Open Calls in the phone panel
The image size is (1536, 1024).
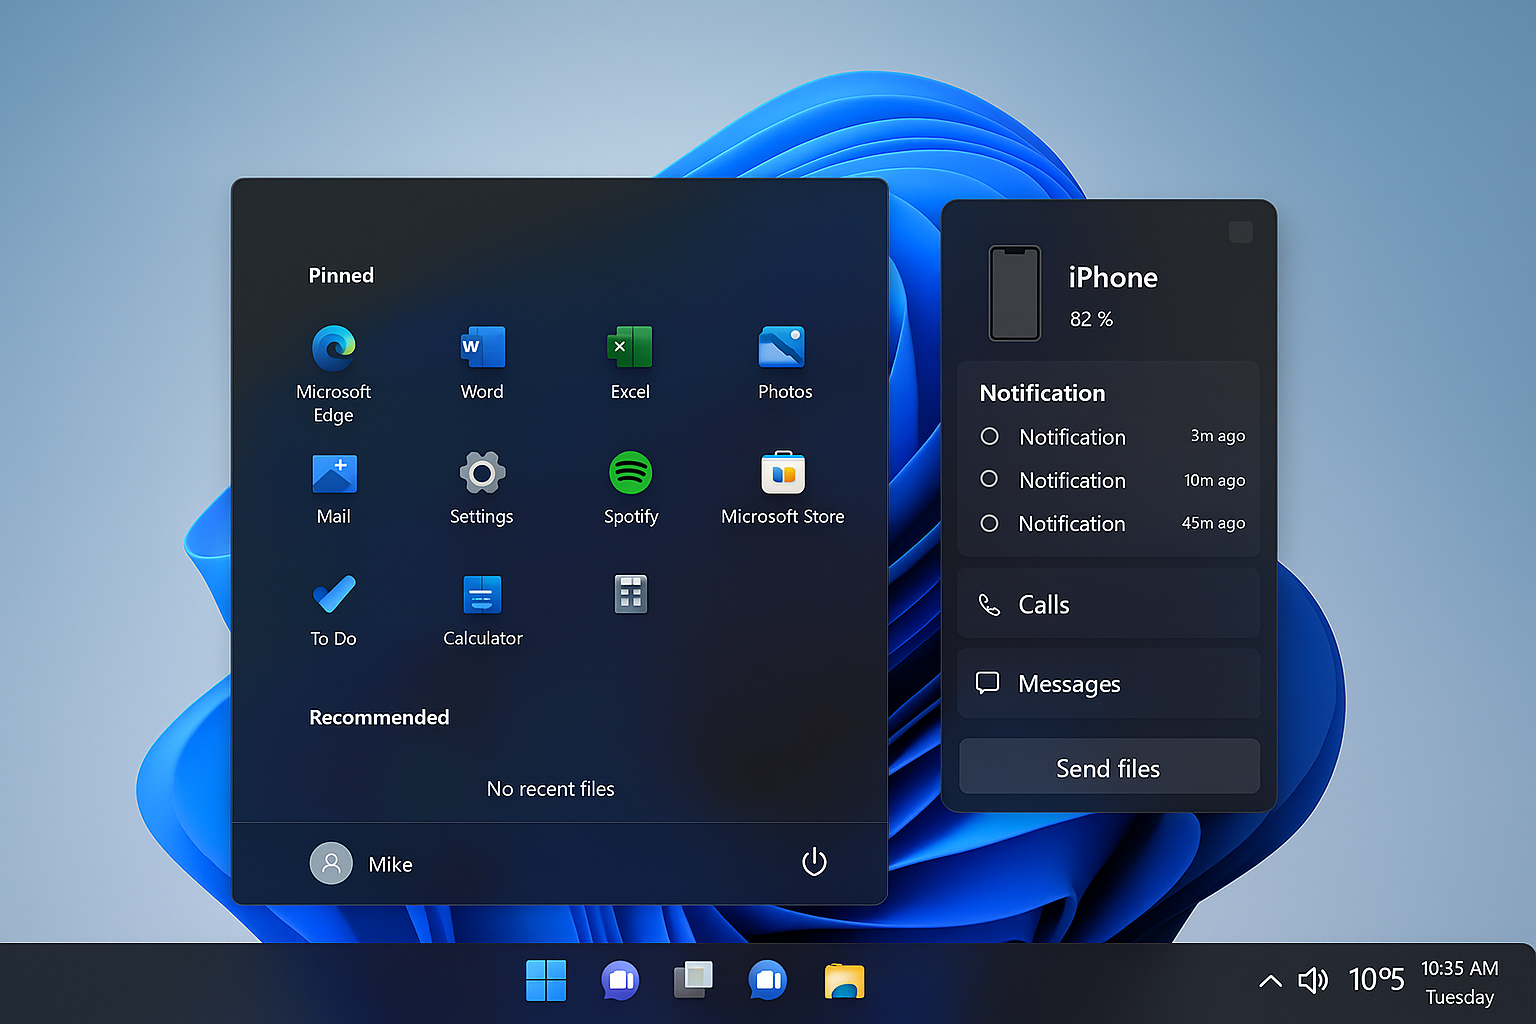point(1108,604)
